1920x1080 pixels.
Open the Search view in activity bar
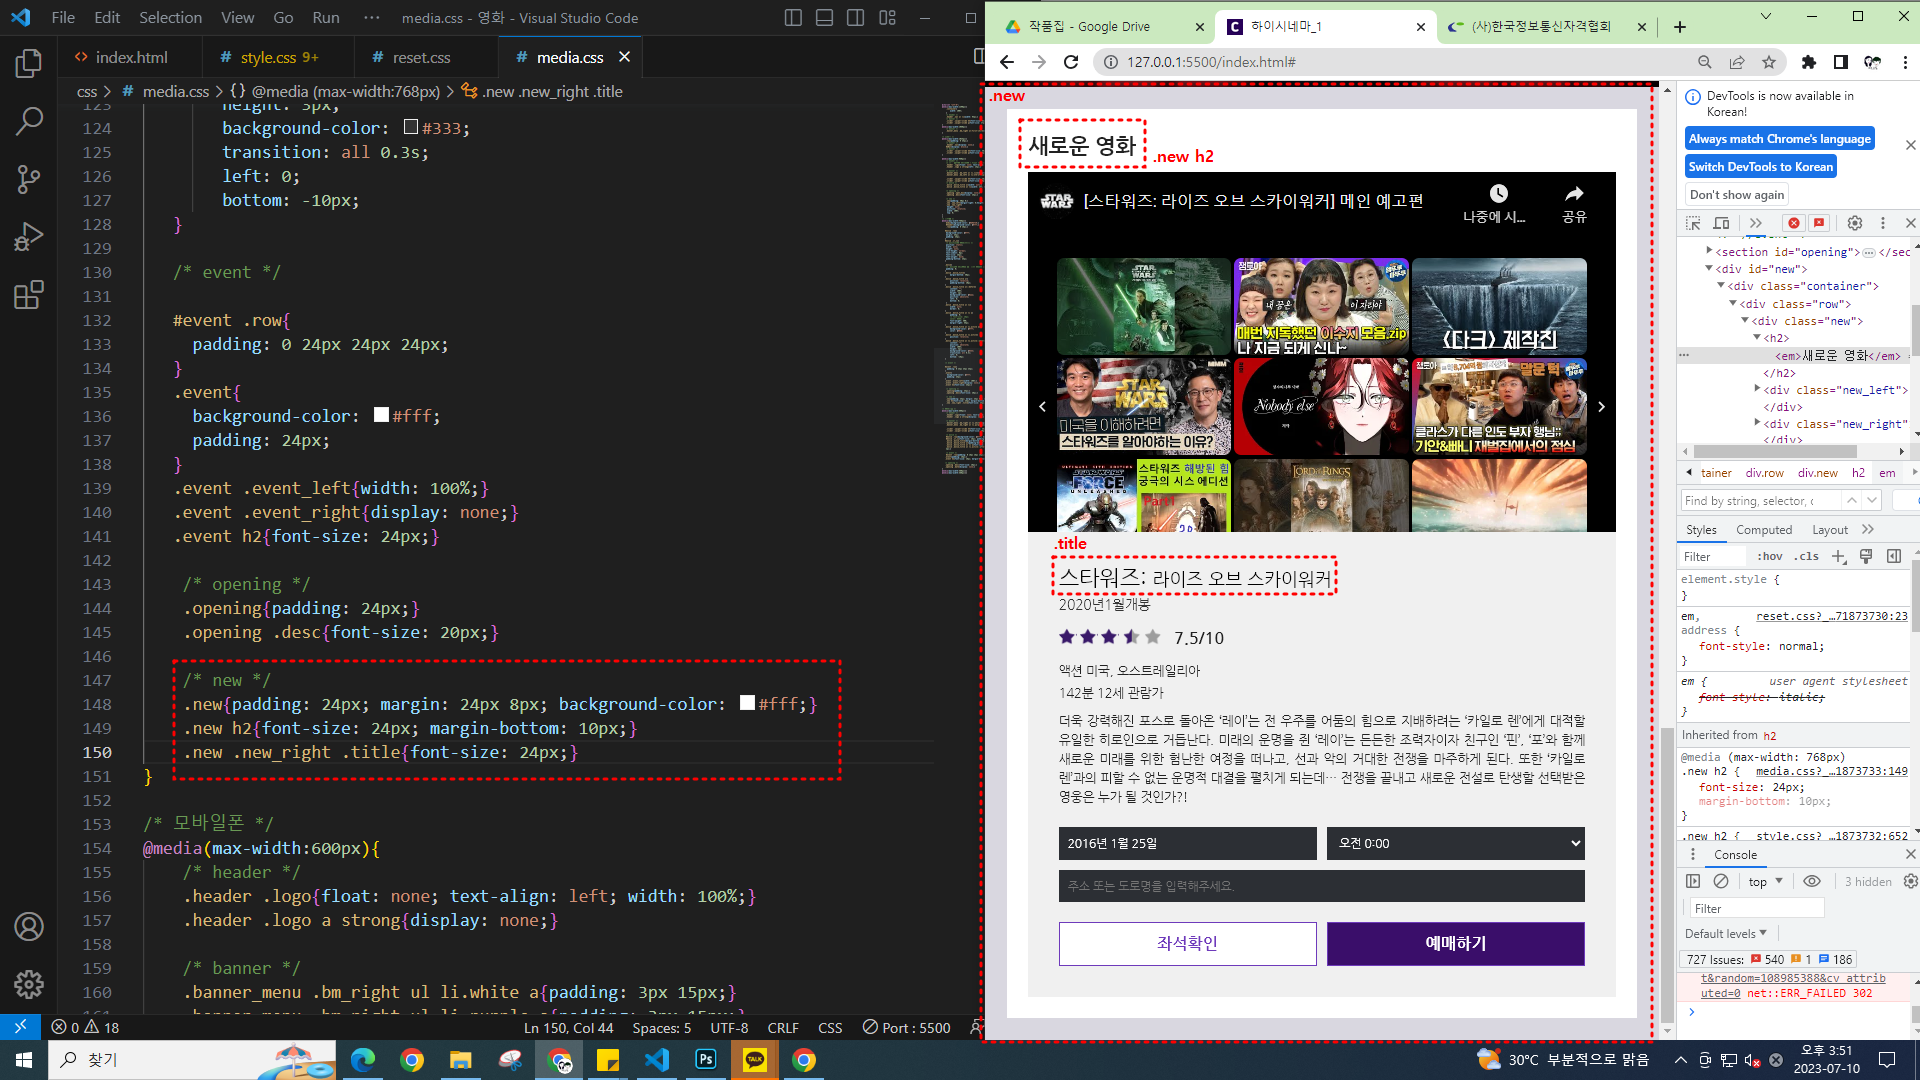(x=29, y=121)
